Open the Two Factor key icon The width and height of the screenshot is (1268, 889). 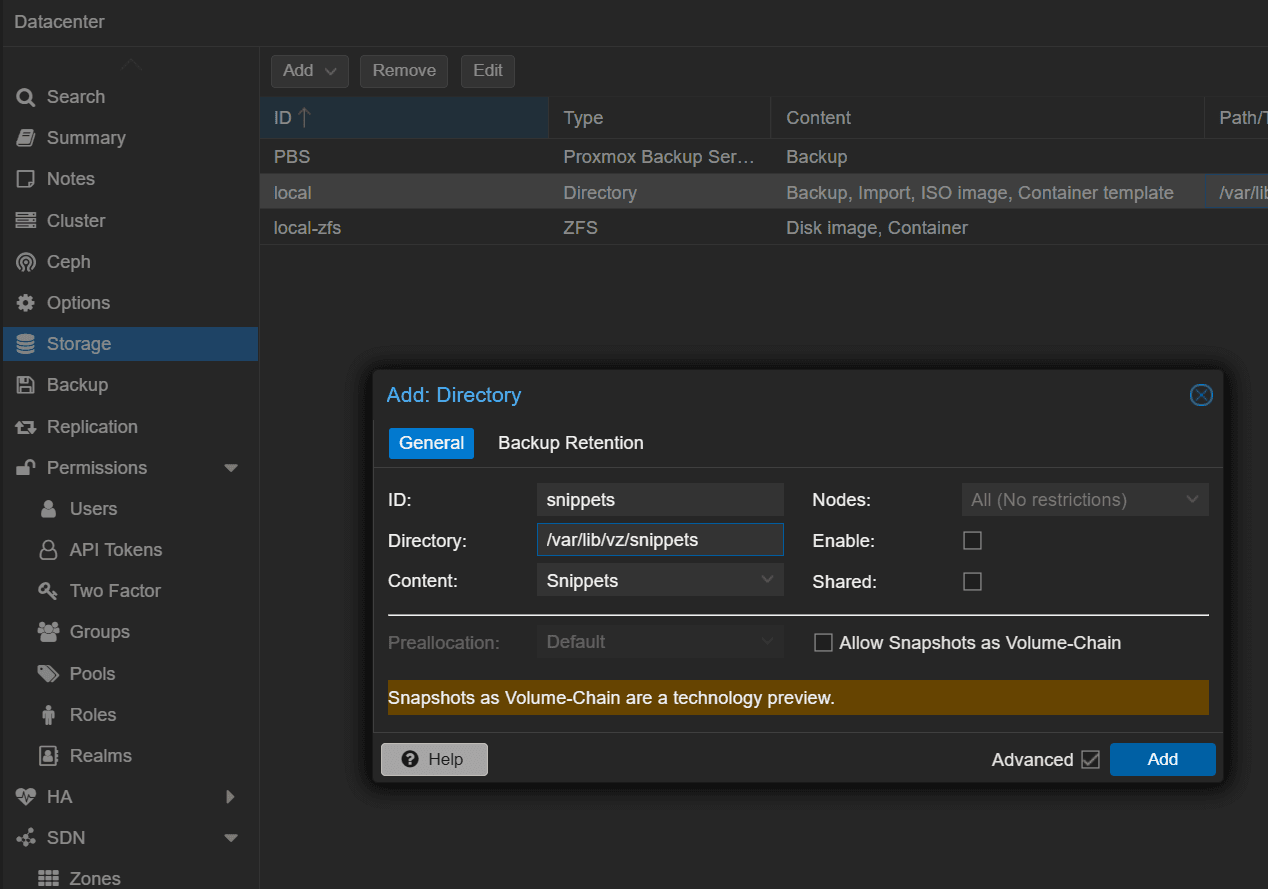pos(48,591)
